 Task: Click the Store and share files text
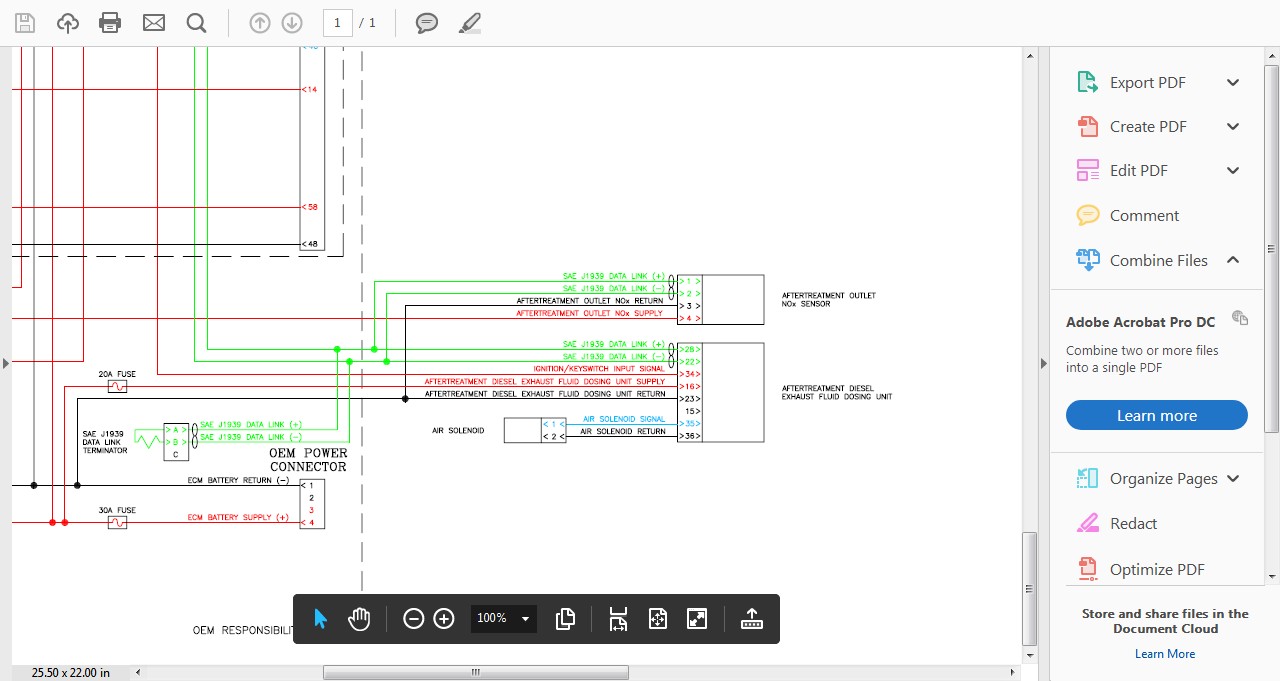[1165, 621]
